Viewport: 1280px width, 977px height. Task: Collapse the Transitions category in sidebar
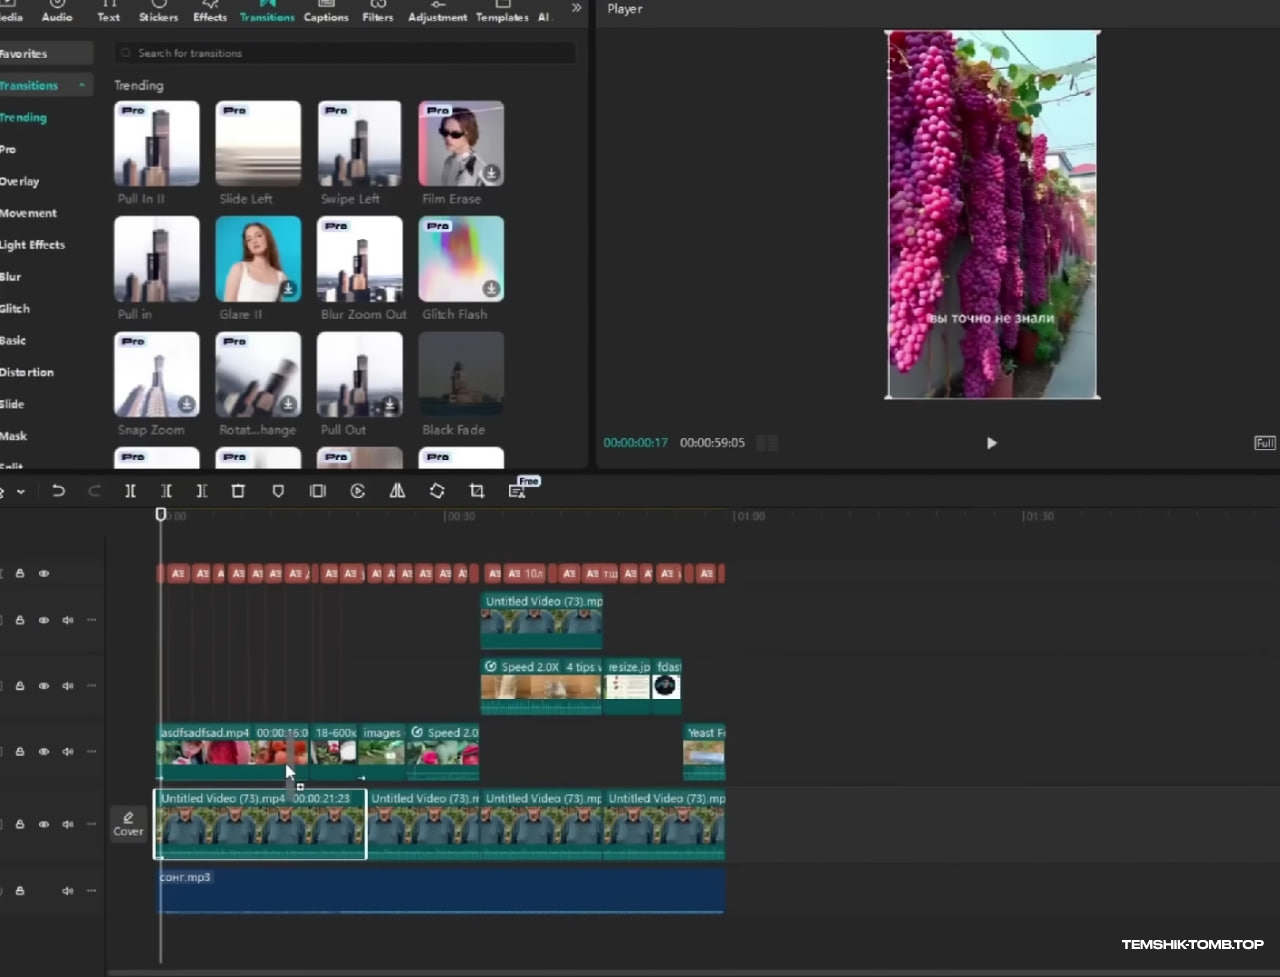pyautogui.click(x=82, y=86)
